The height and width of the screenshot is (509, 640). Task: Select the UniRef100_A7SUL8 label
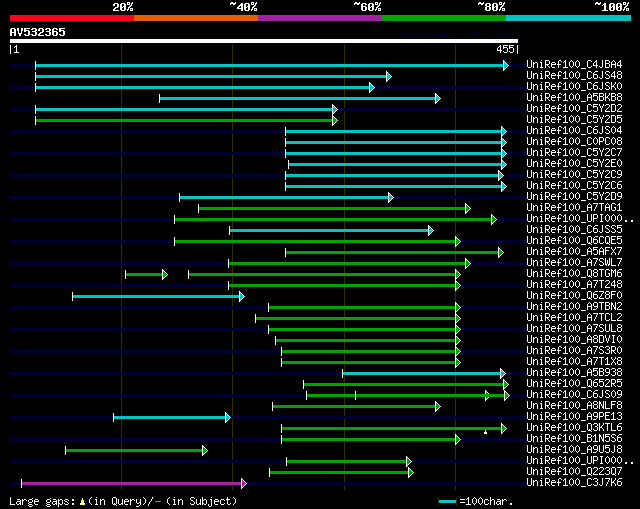pos(574,329)
